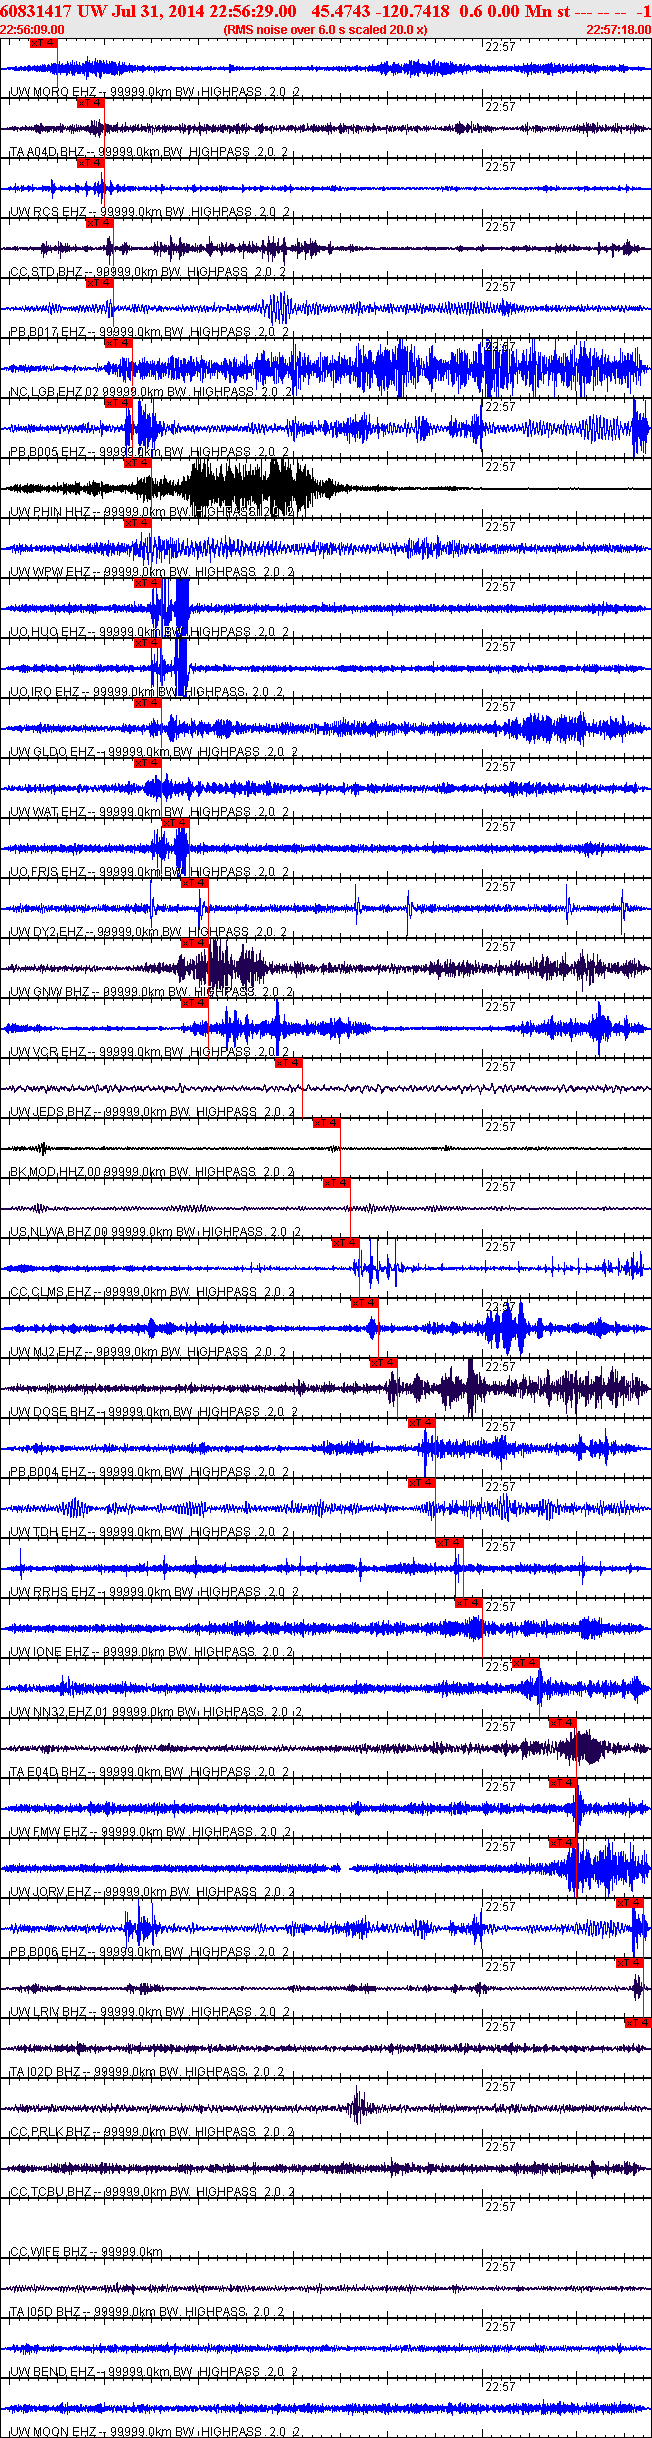Screen dimensions: 652x2438
Task: Click the red pick flag on FRIS trace
Action: point(175,823)
